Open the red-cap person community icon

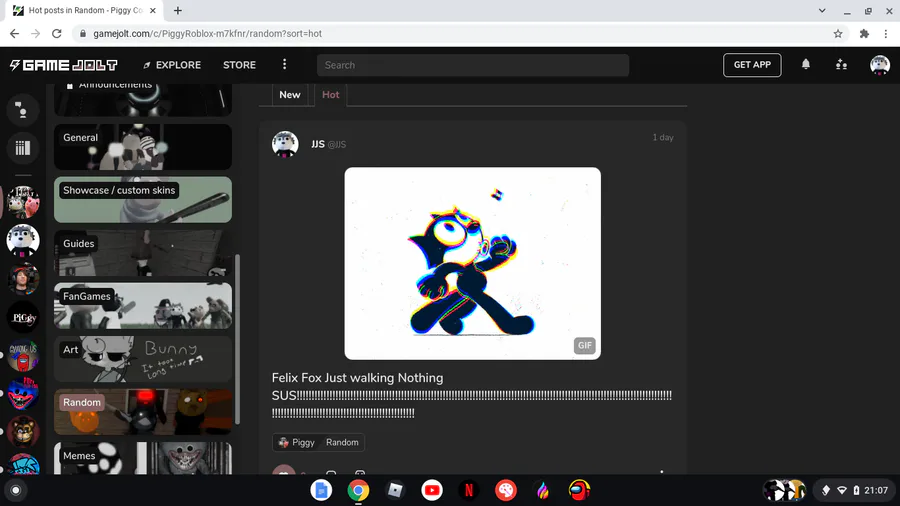[23, 279]
